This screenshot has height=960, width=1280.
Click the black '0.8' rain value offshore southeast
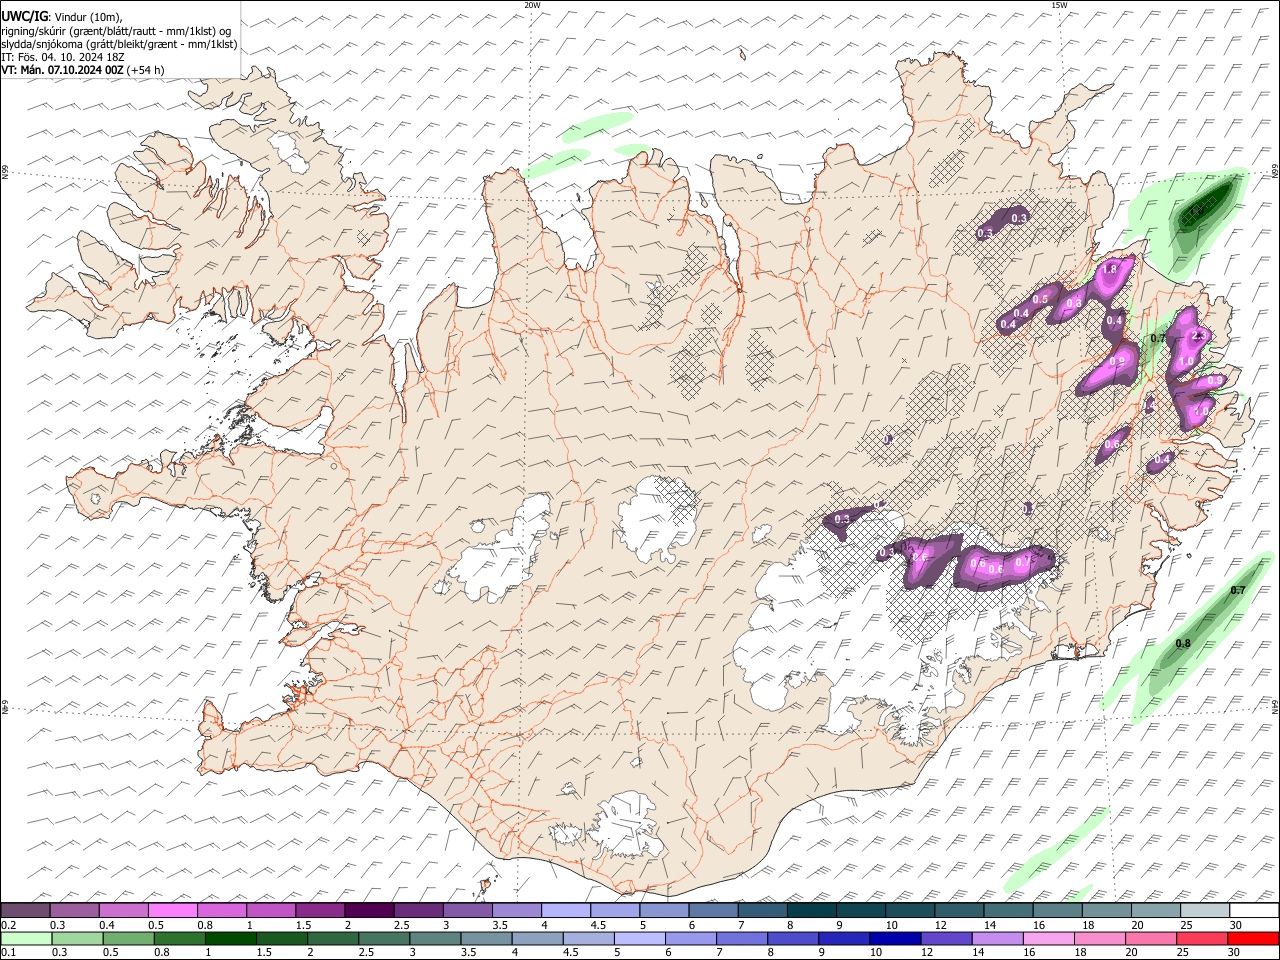[x=1183, y=643]
